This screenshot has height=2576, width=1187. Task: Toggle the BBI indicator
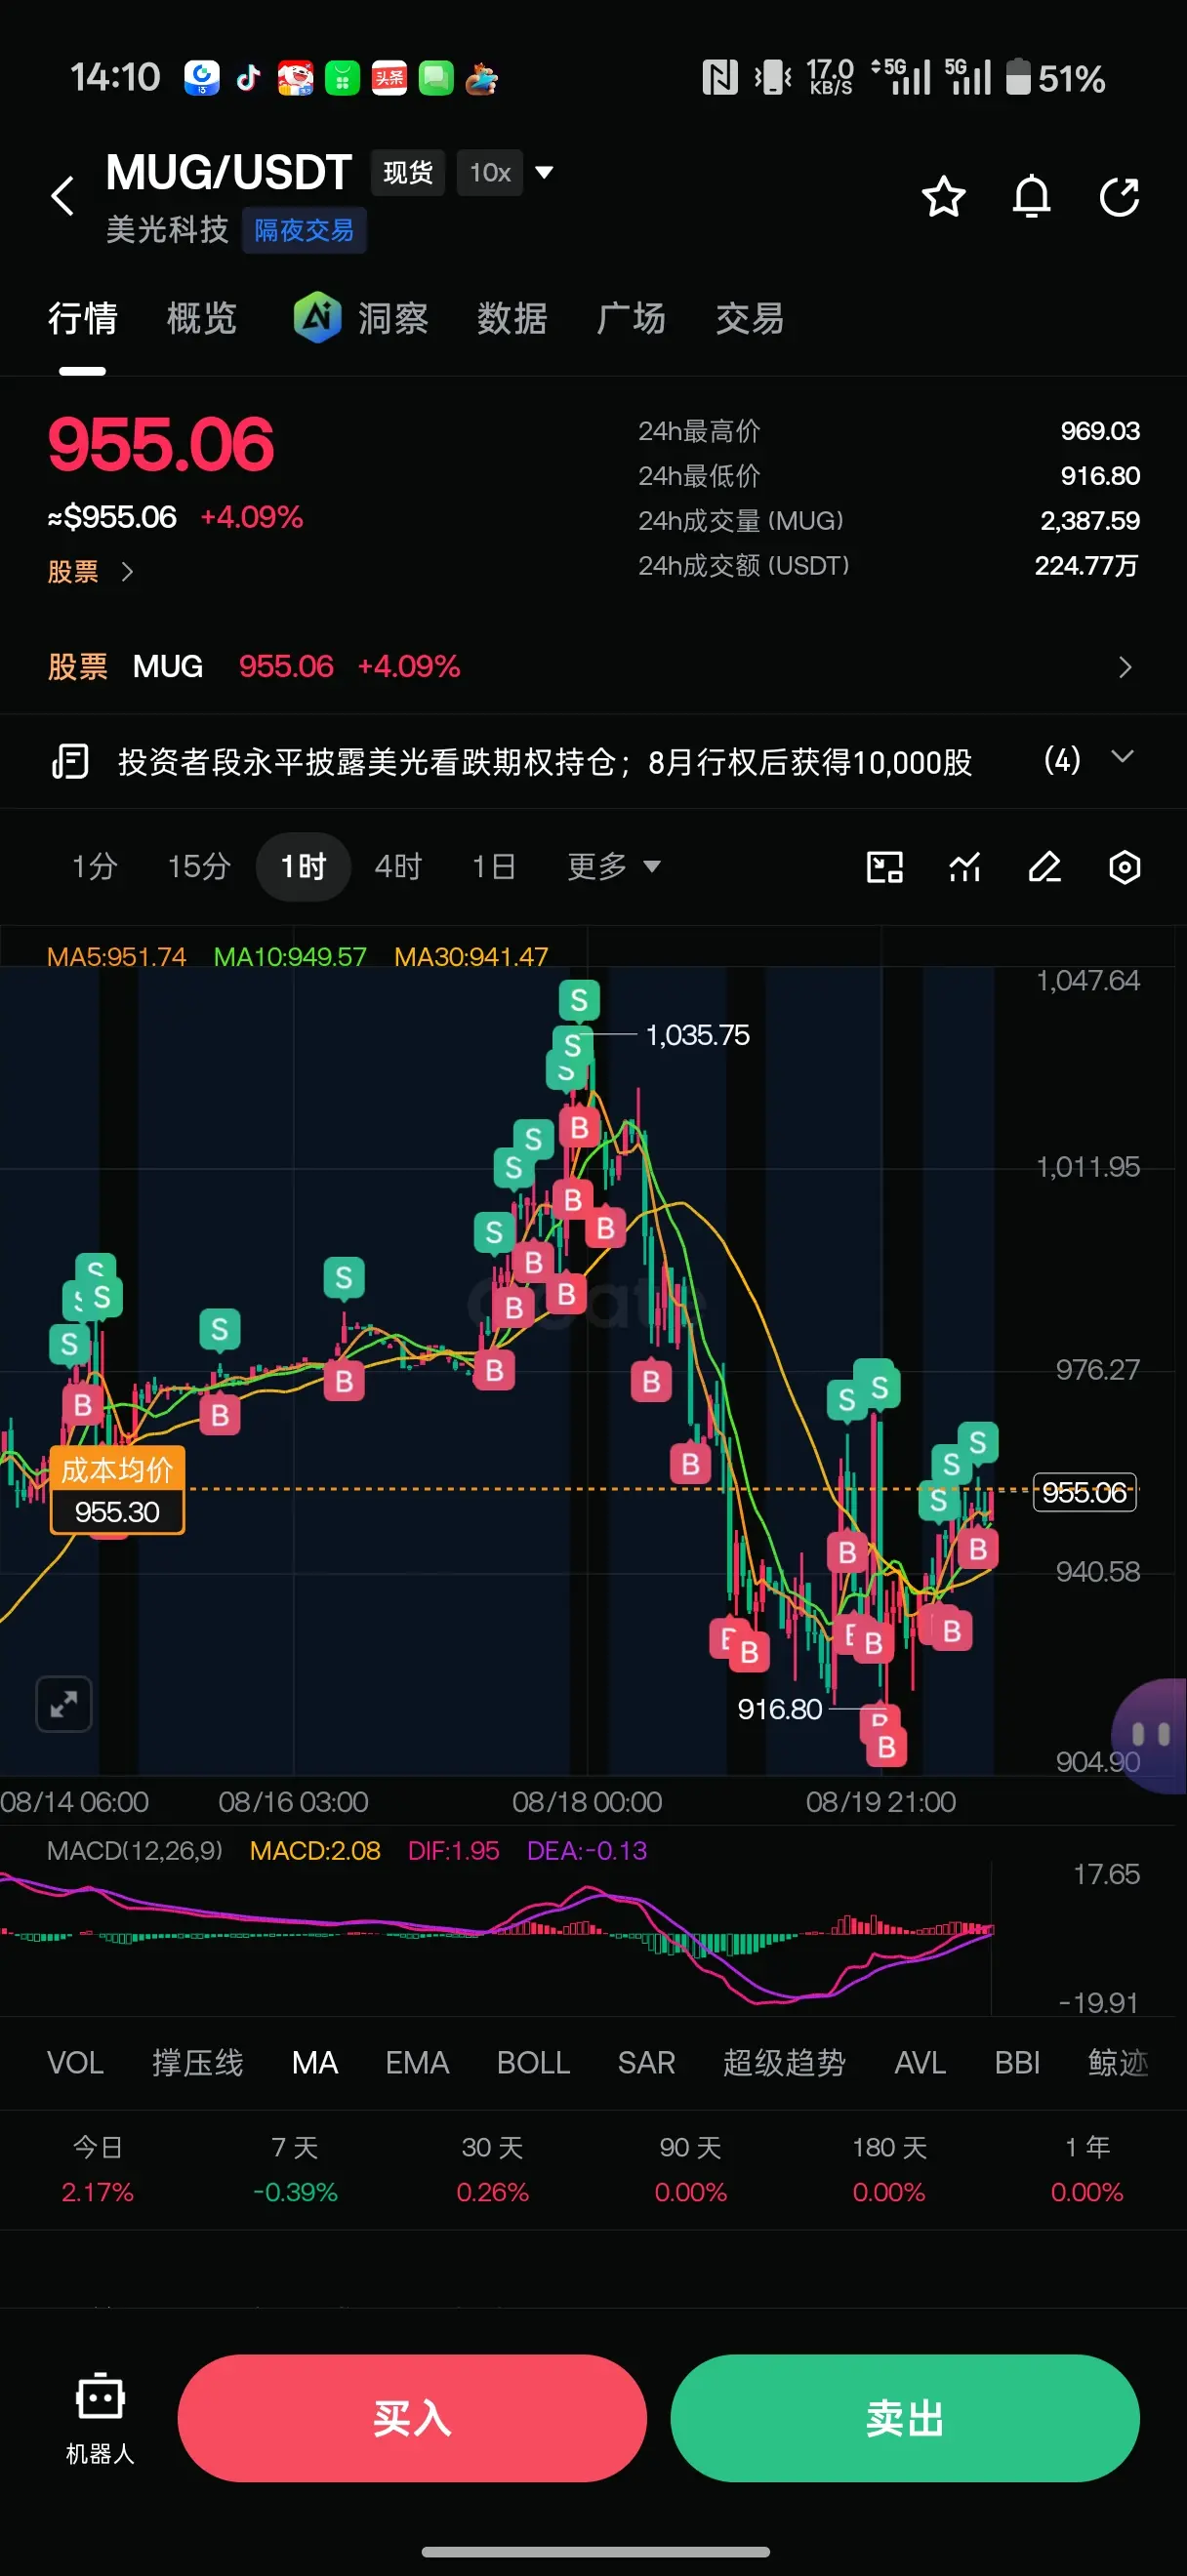[1017, 2062]
